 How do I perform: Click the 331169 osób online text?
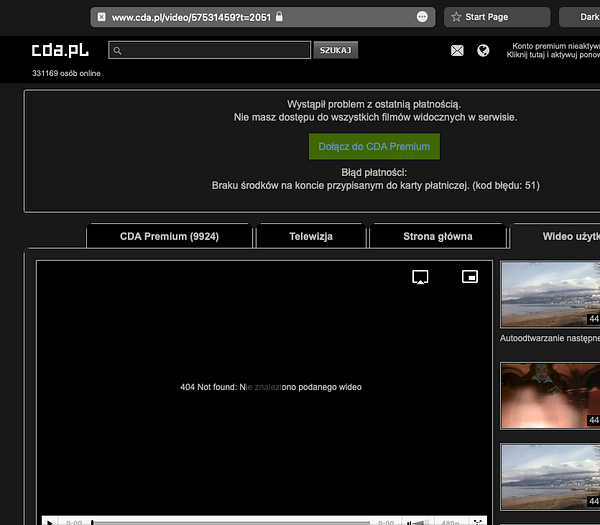pyautogui.click(x=66, y=73)
